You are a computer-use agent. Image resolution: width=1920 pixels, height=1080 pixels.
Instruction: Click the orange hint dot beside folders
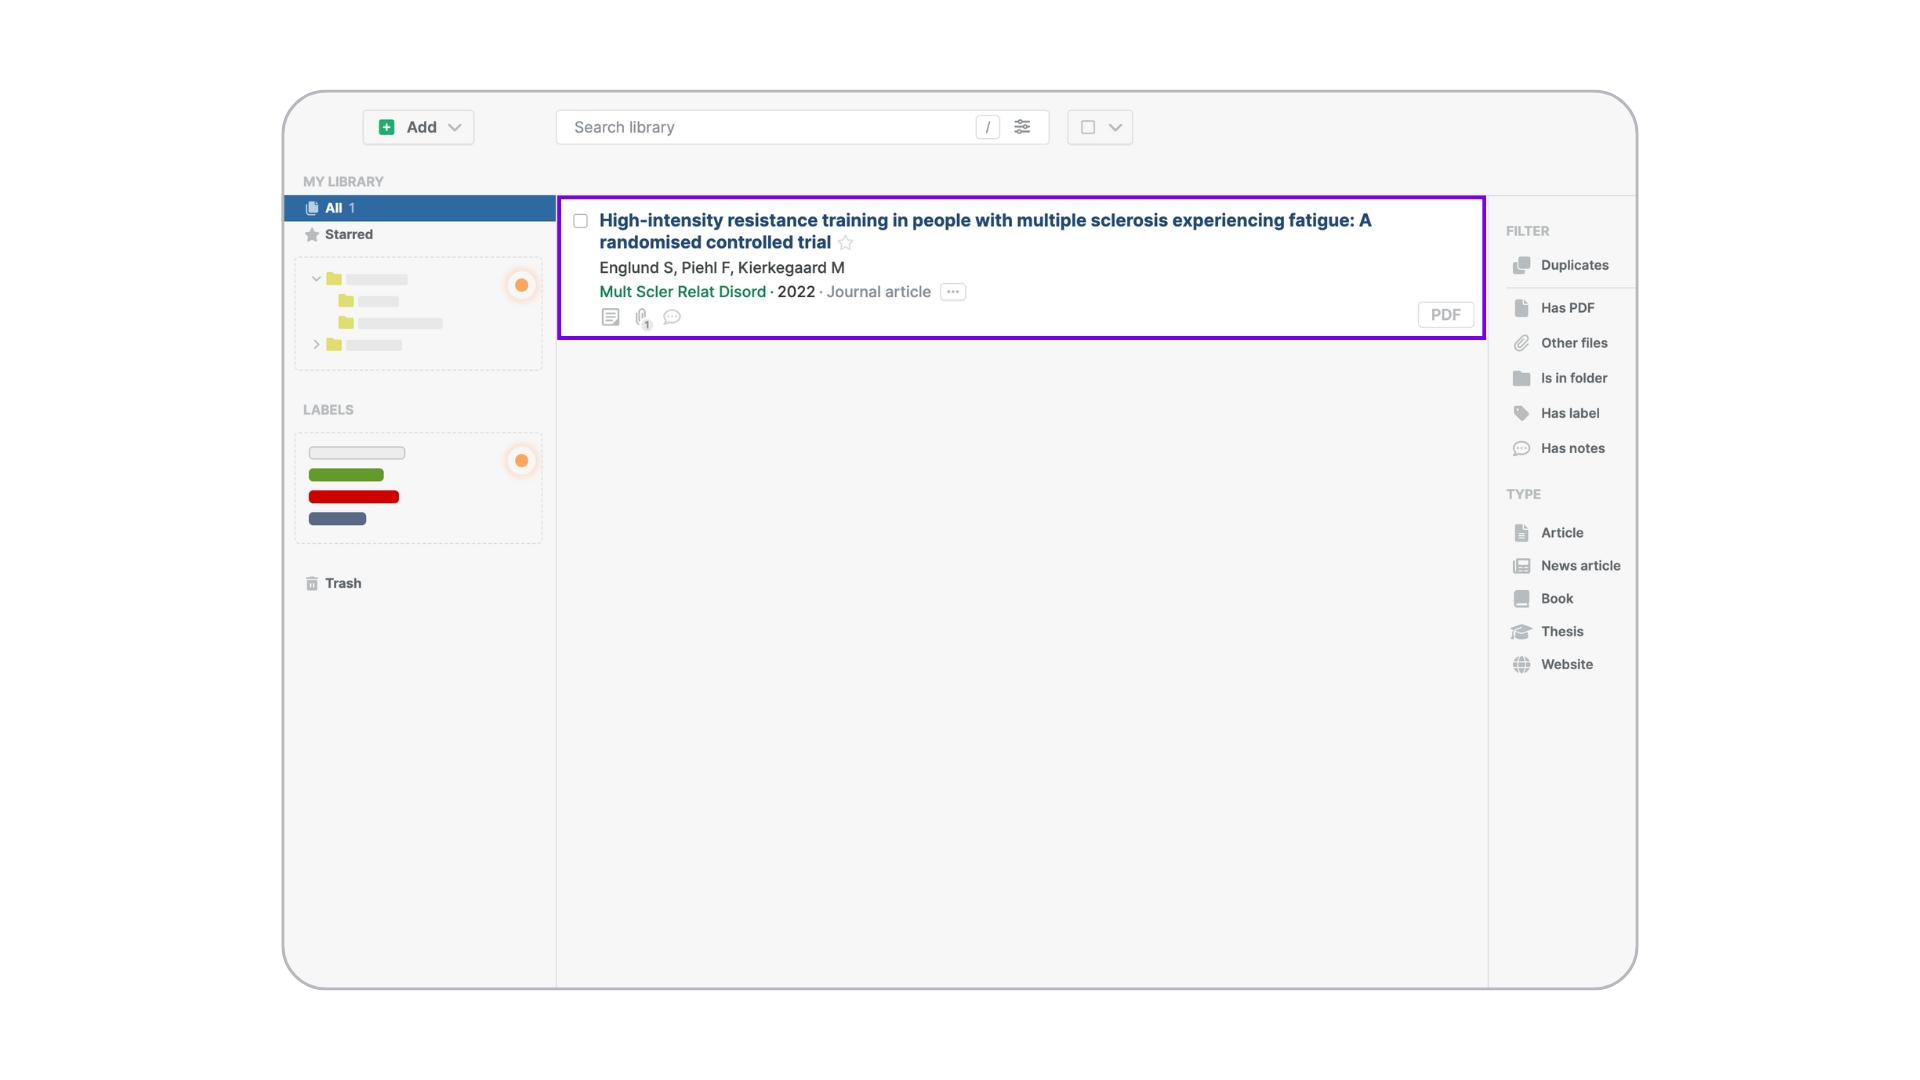521,285
